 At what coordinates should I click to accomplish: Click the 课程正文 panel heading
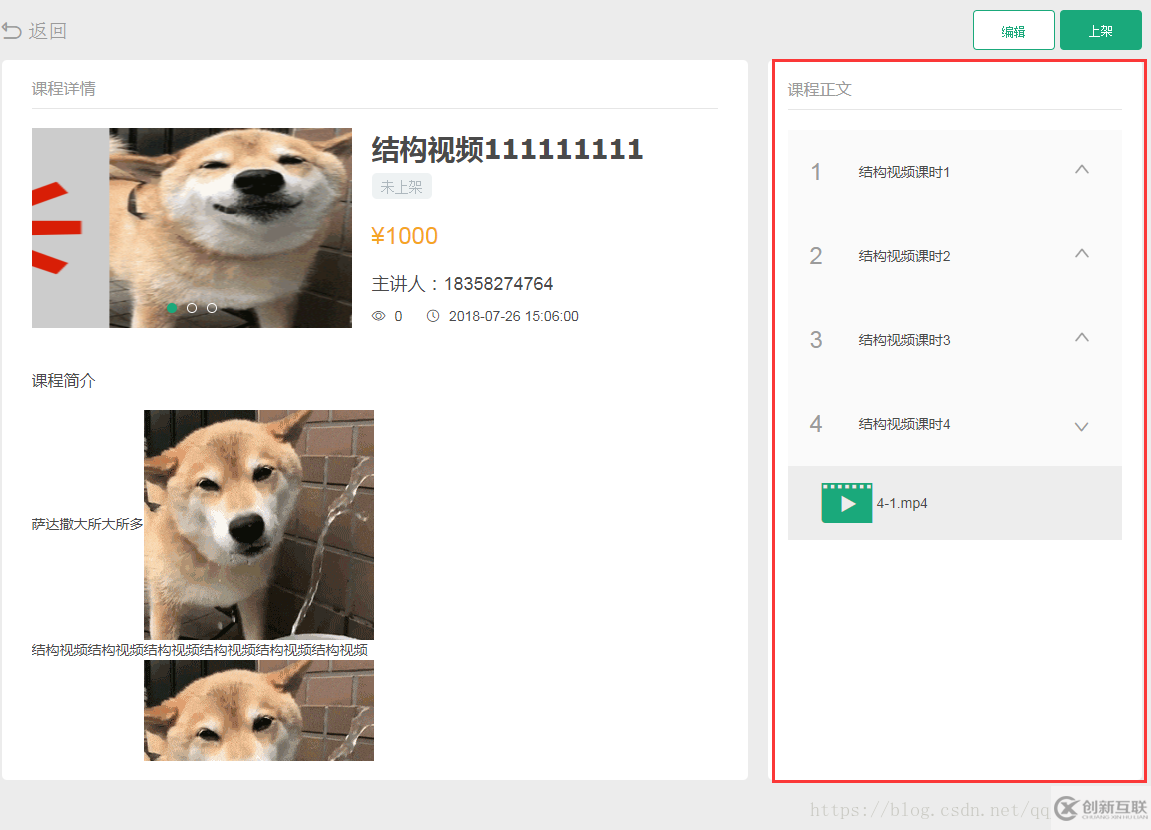tap(820, 90)
